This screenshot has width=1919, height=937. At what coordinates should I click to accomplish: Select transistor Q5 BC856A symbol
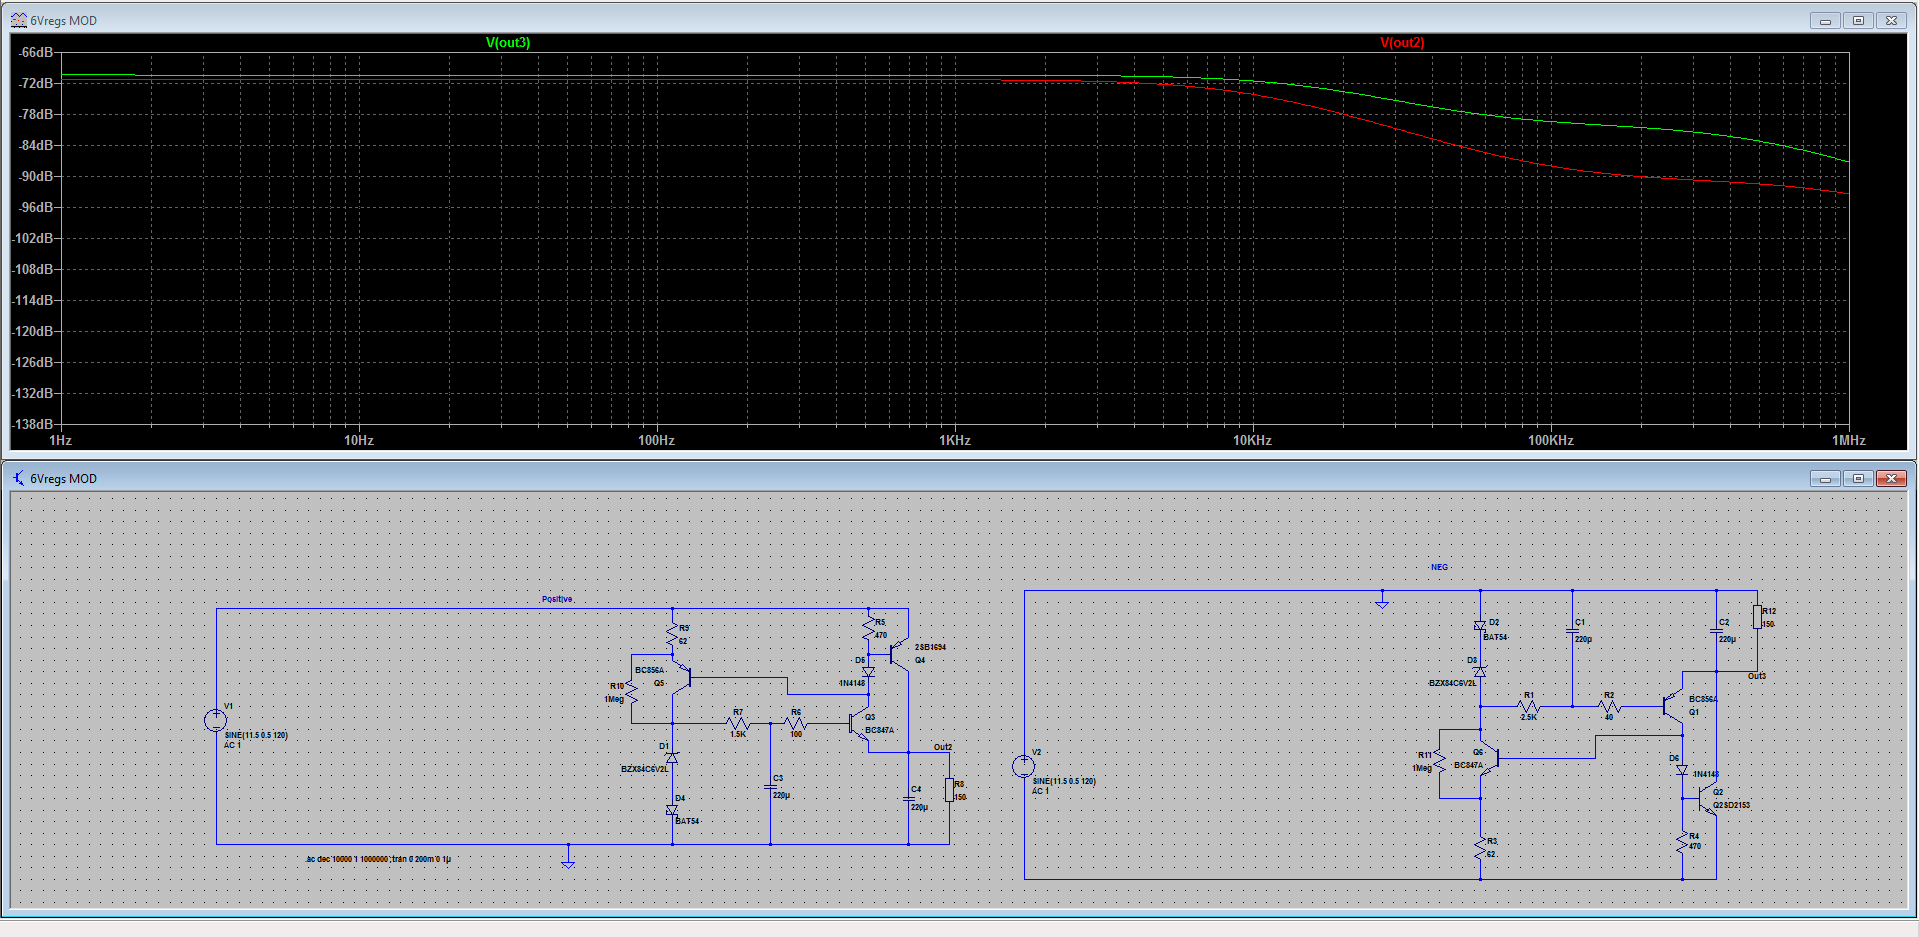tap(682, 680)
